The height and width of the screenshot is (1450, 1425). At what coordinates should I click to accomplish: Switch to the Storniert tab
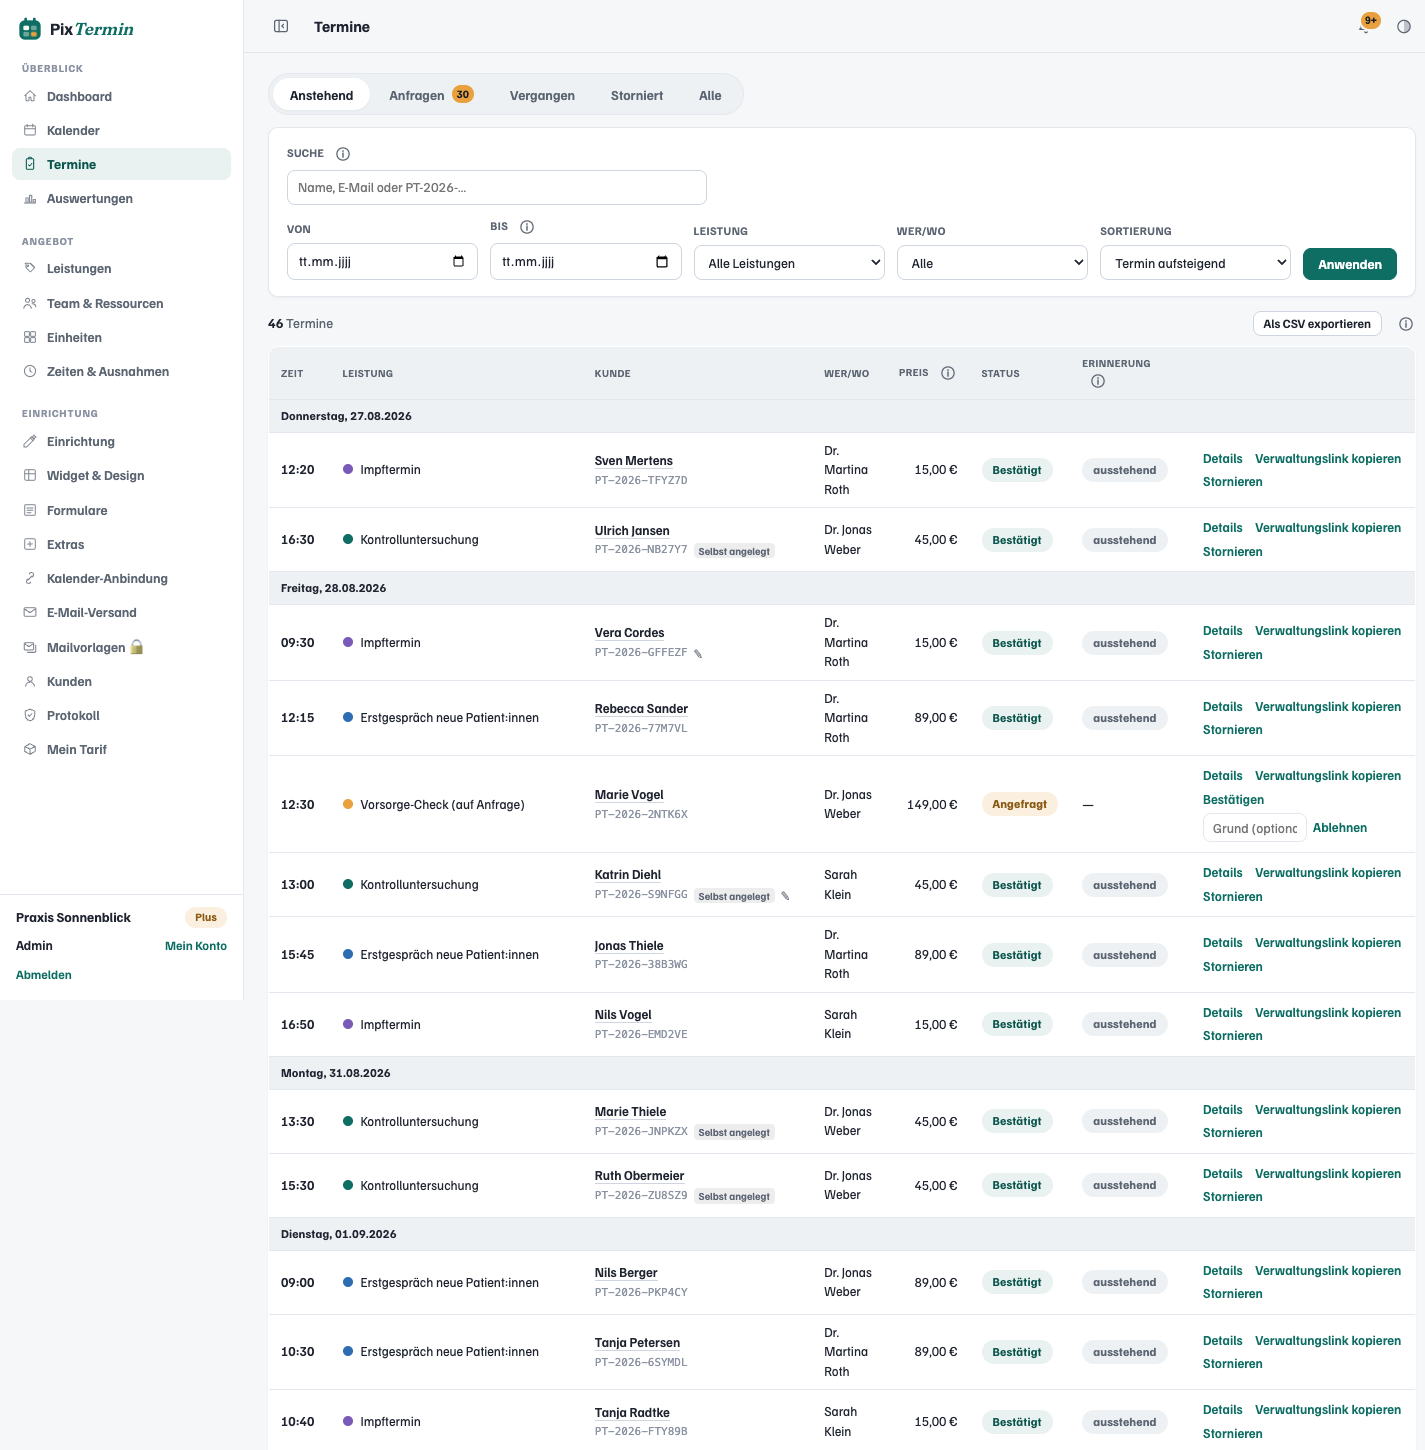point(637,95)
